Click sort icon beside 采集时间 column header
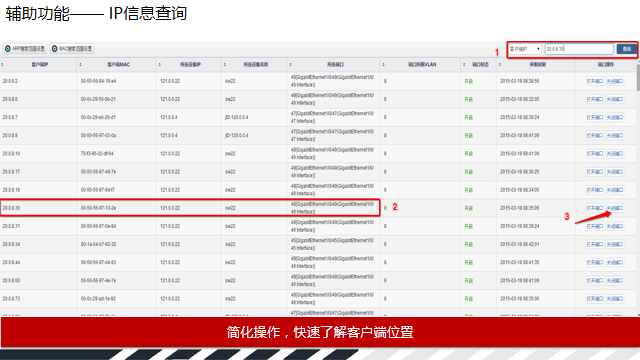640x360 pixels. (x=500, y=64)
